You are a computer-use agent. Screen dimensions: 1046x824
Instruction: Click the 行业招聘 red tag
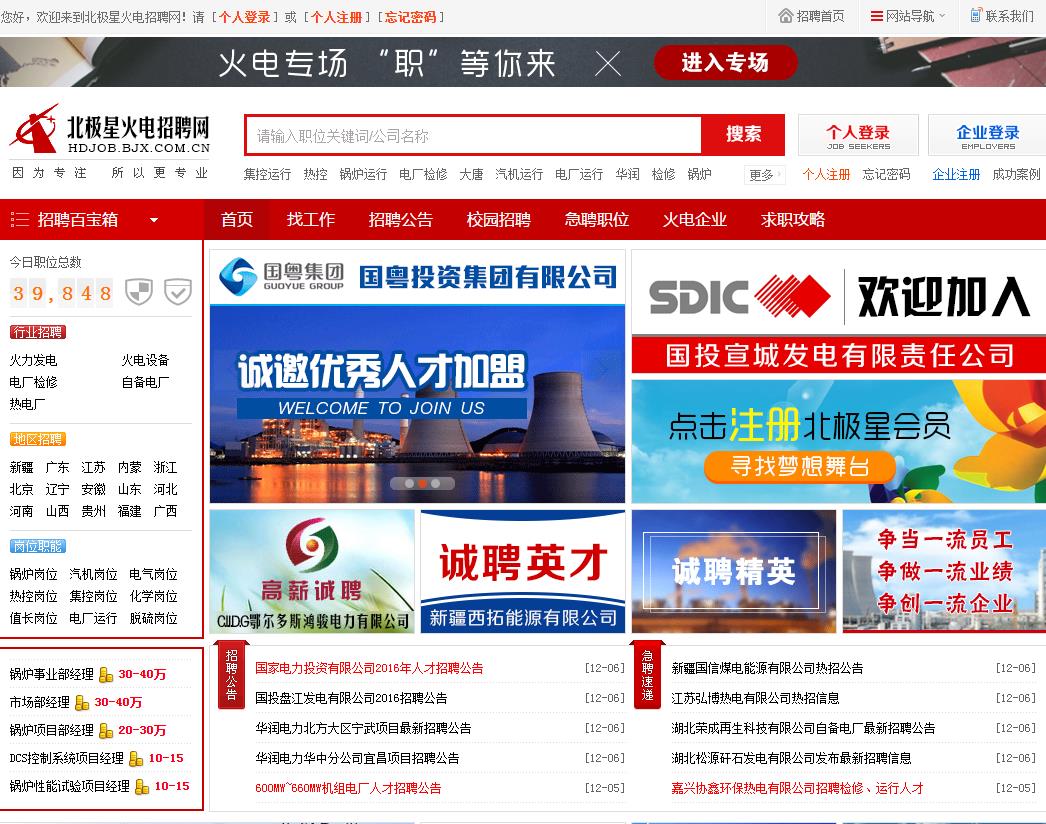click(x=38, y=332)
